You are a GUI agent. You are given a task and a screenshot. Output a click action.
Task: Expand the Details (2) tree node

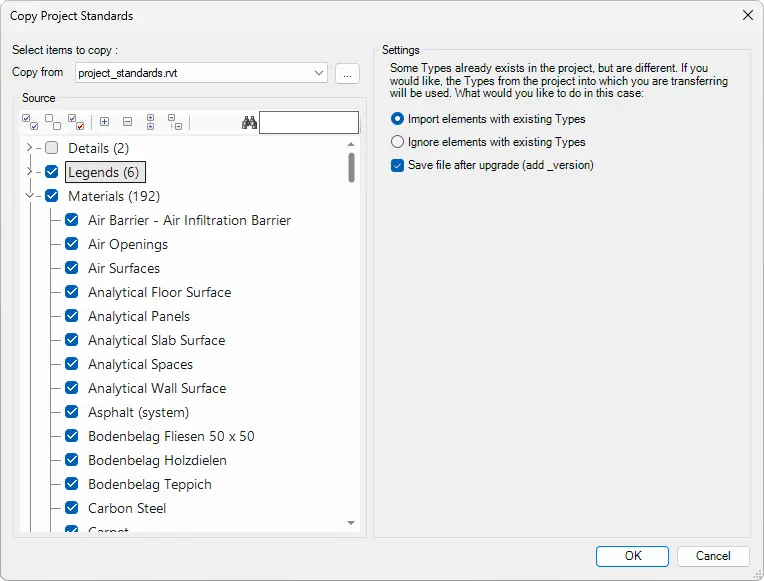tap(29, 147)
